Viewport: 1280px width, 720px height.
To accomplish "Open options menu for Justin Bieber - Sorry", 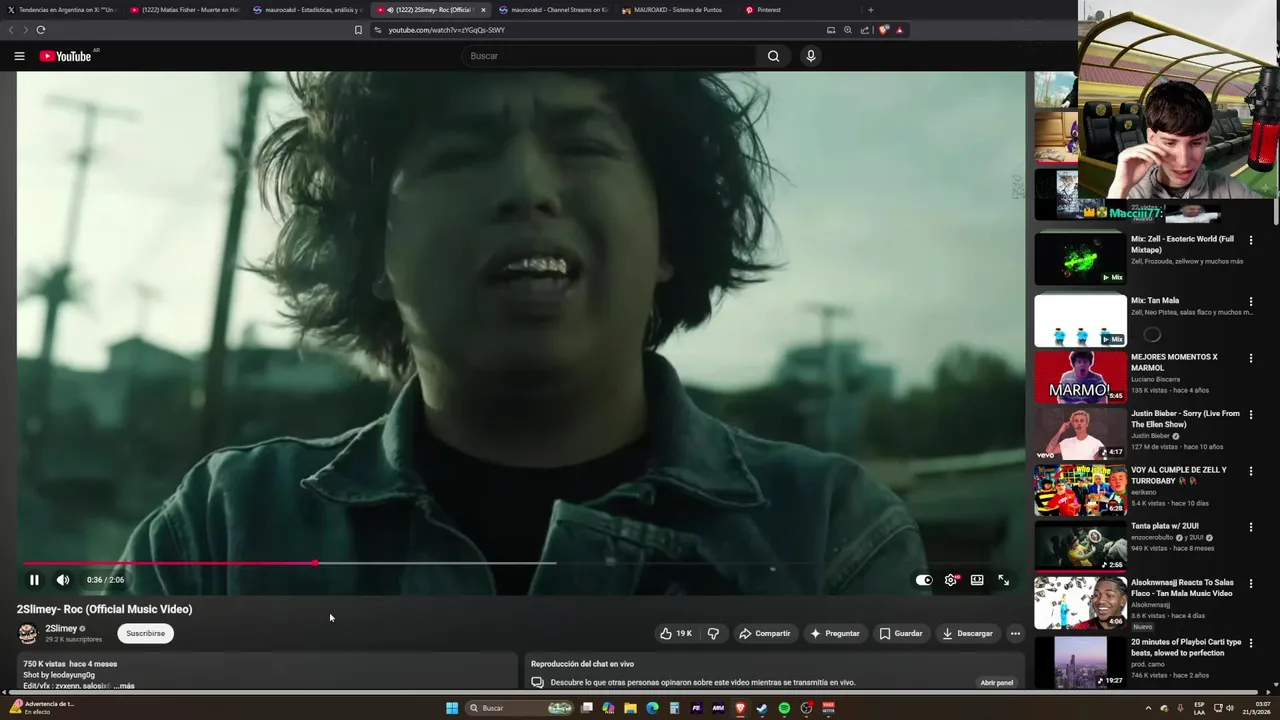I will [x=1250, y=414].
